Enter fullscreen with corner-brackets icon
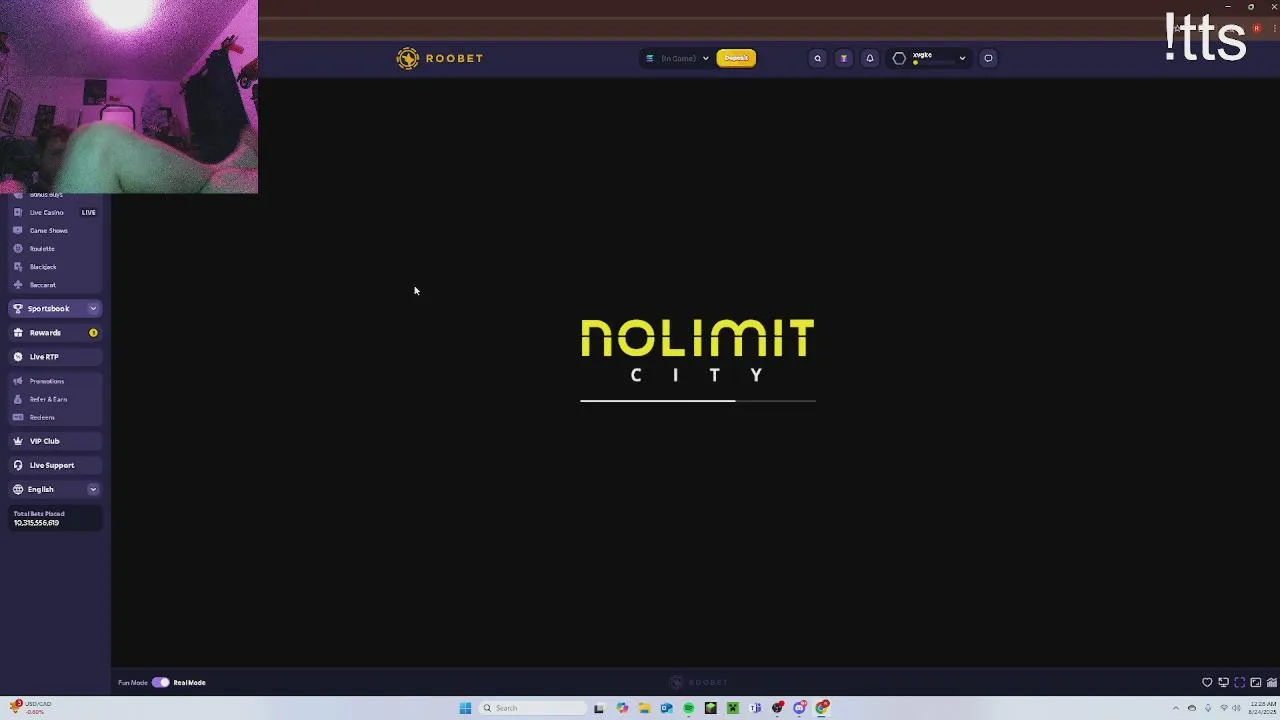 [1240, 682]
